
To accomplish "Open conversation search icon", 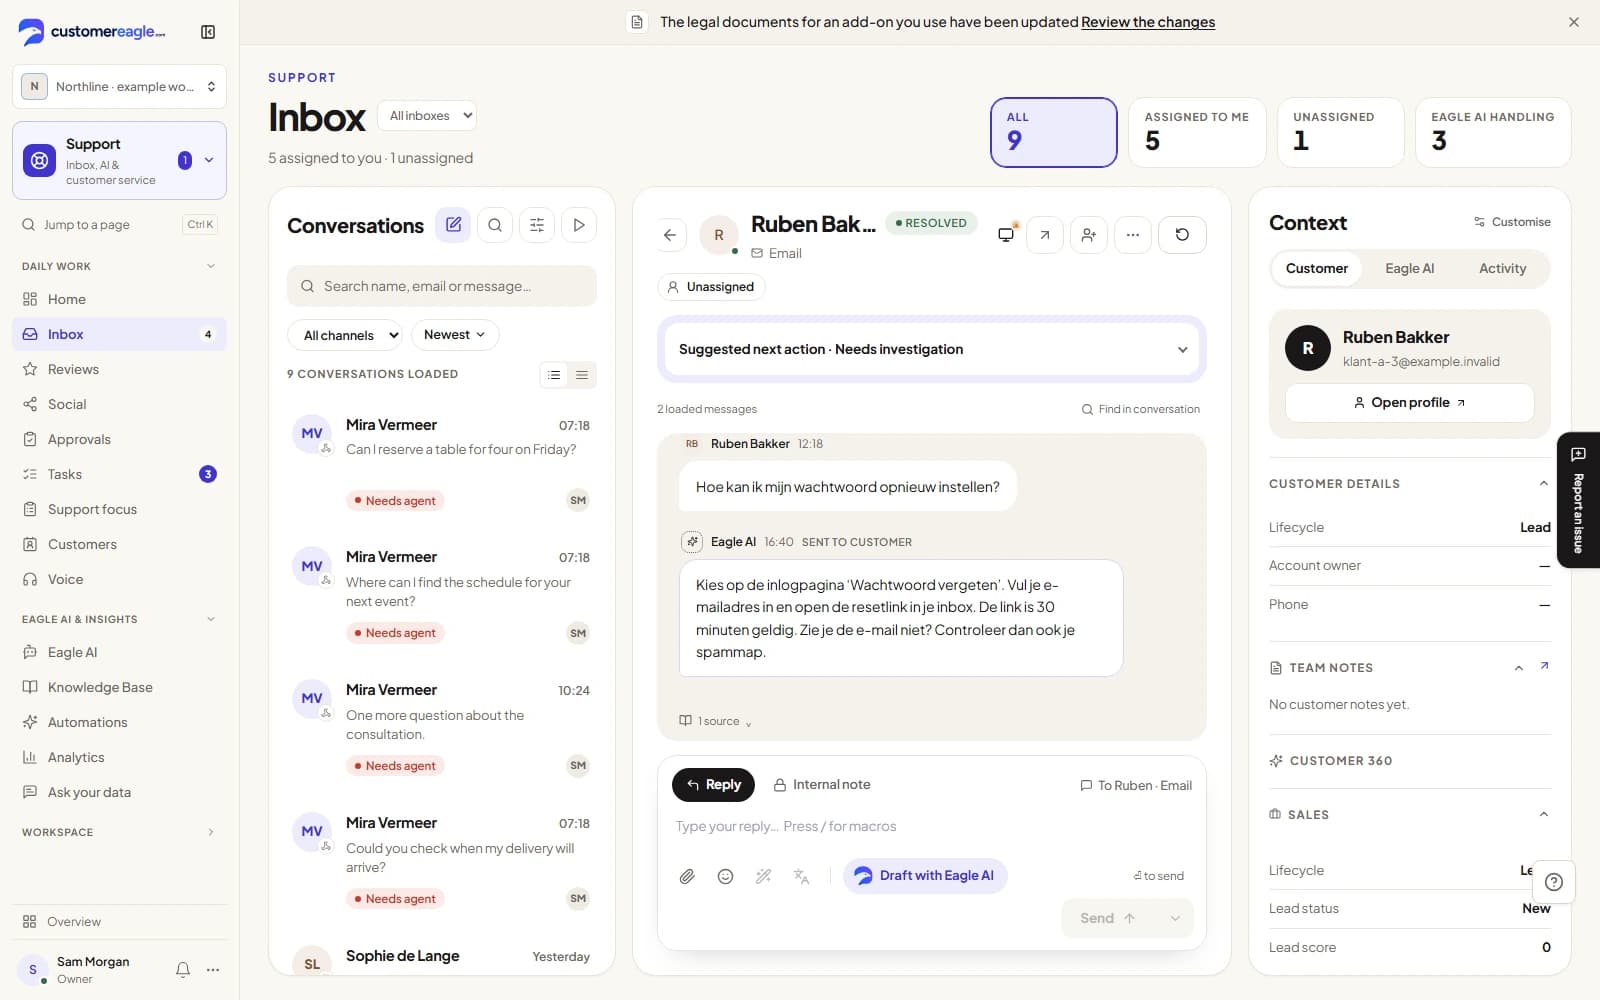I will pos(495,225).
